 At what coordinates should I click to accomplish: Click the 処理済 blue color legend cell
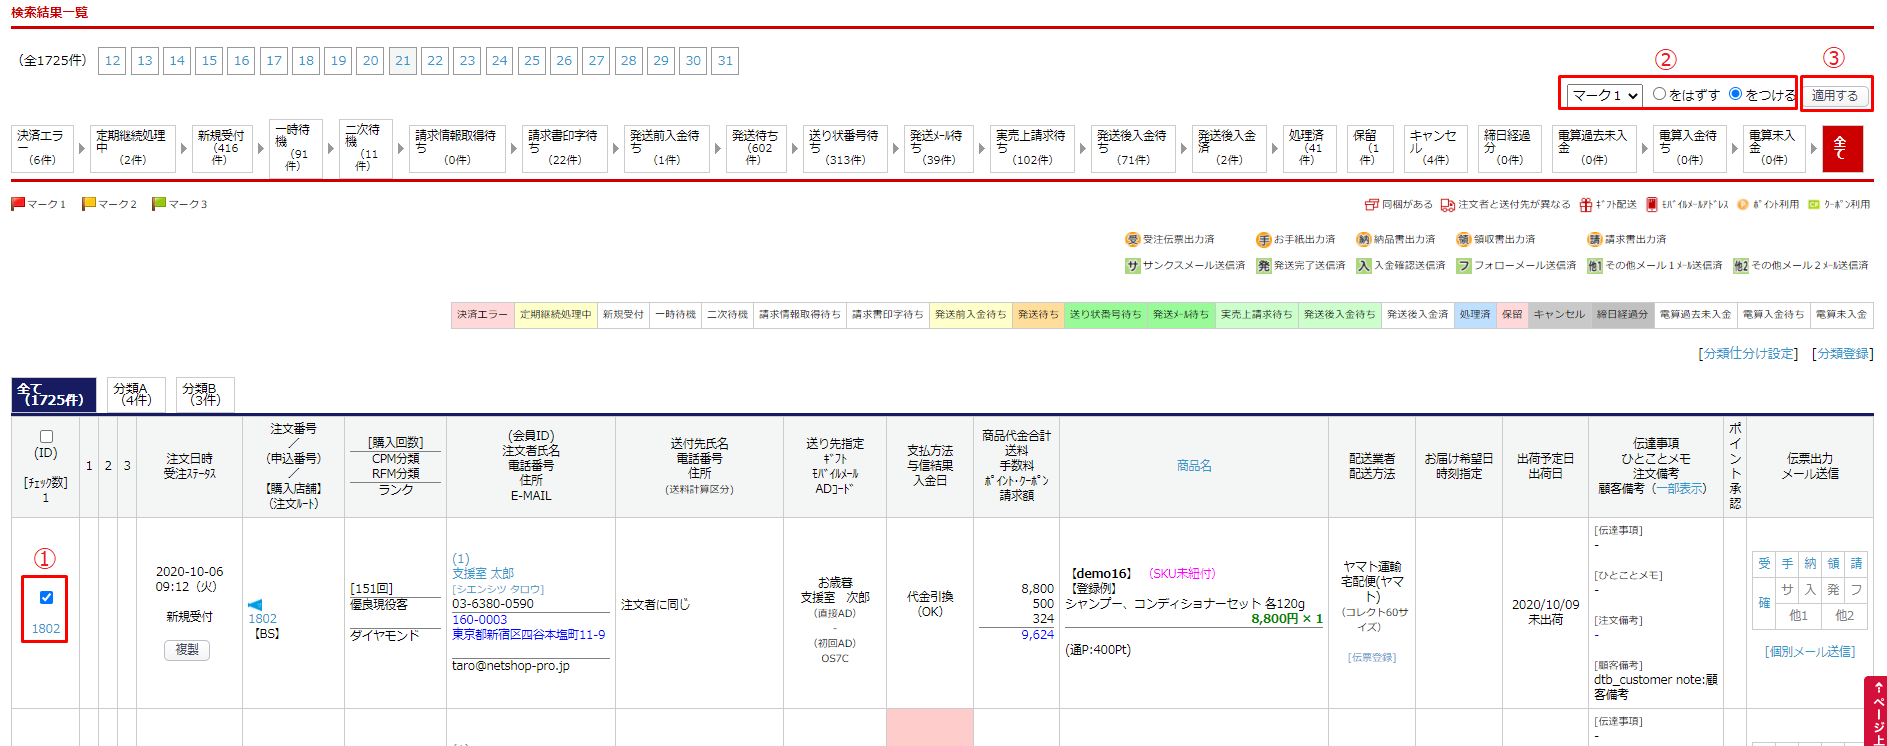click(1475, 315)
